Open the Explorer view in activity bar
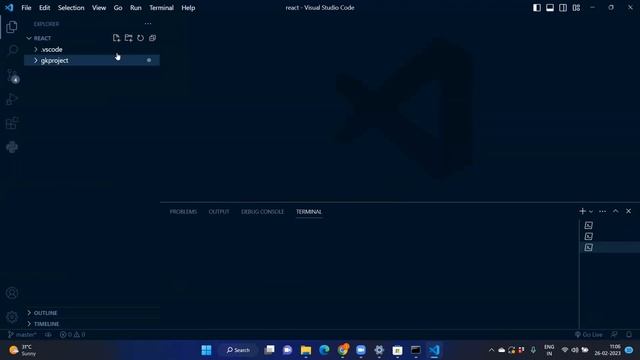 coord(12,27)
